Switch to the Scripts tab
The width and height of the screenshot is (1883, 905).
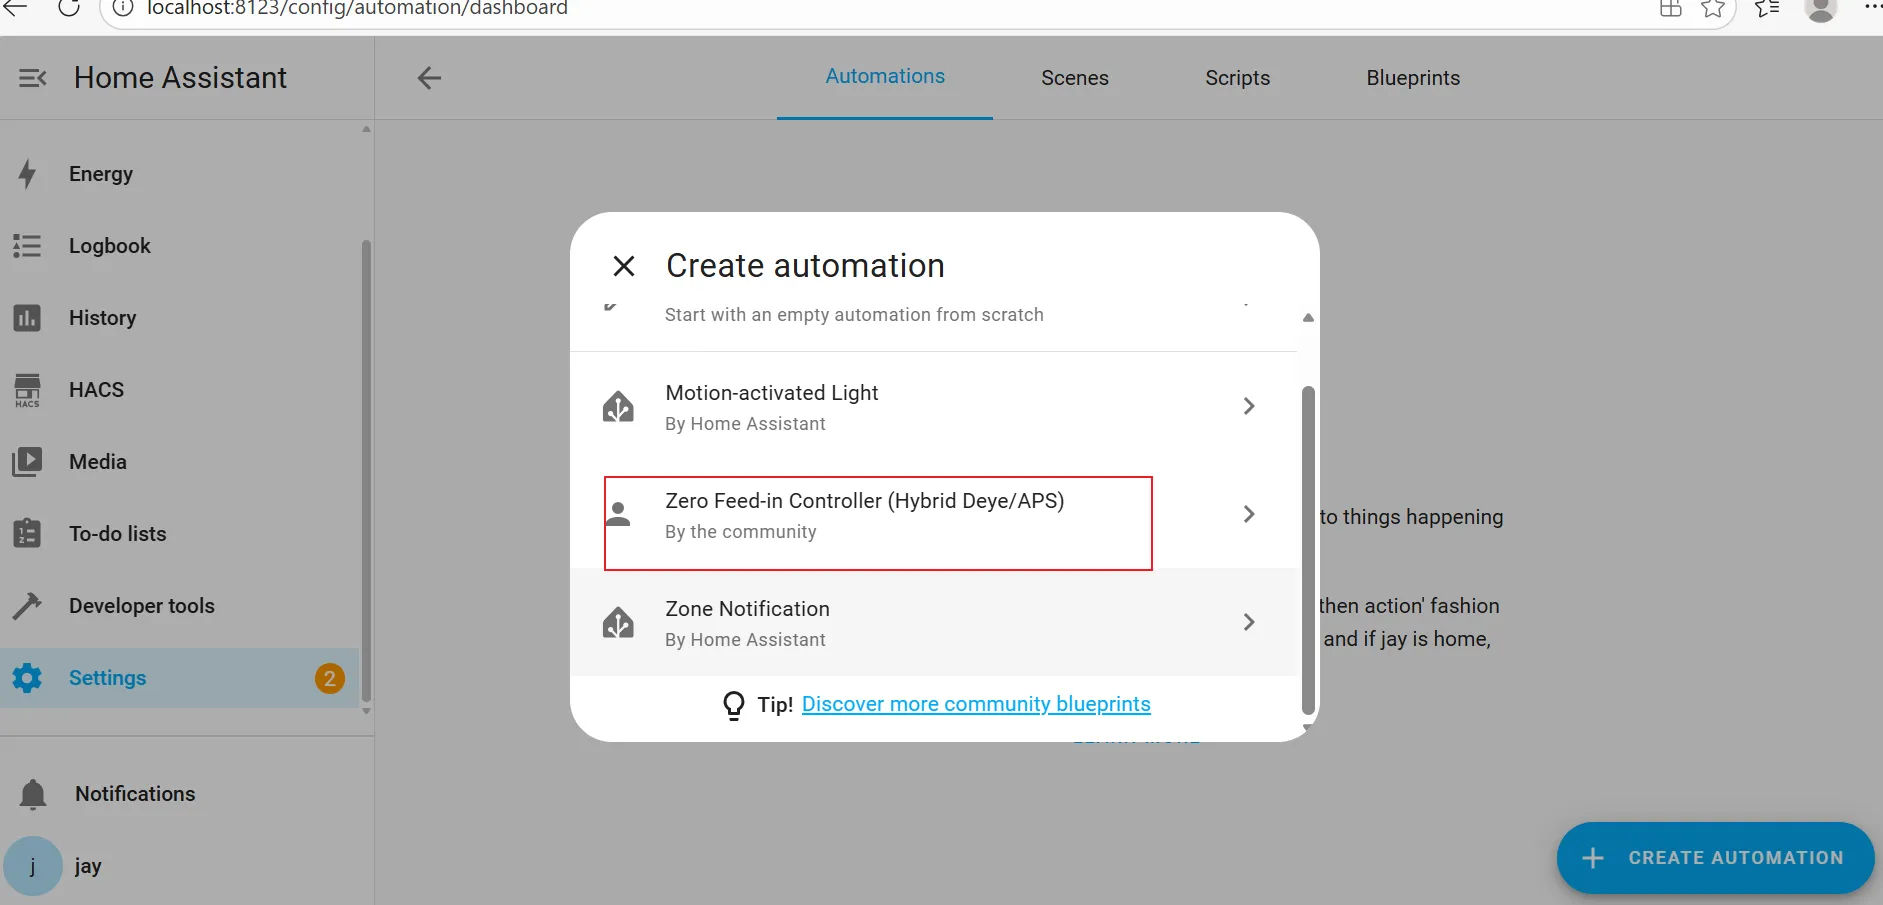click(x=1237, y=78)
